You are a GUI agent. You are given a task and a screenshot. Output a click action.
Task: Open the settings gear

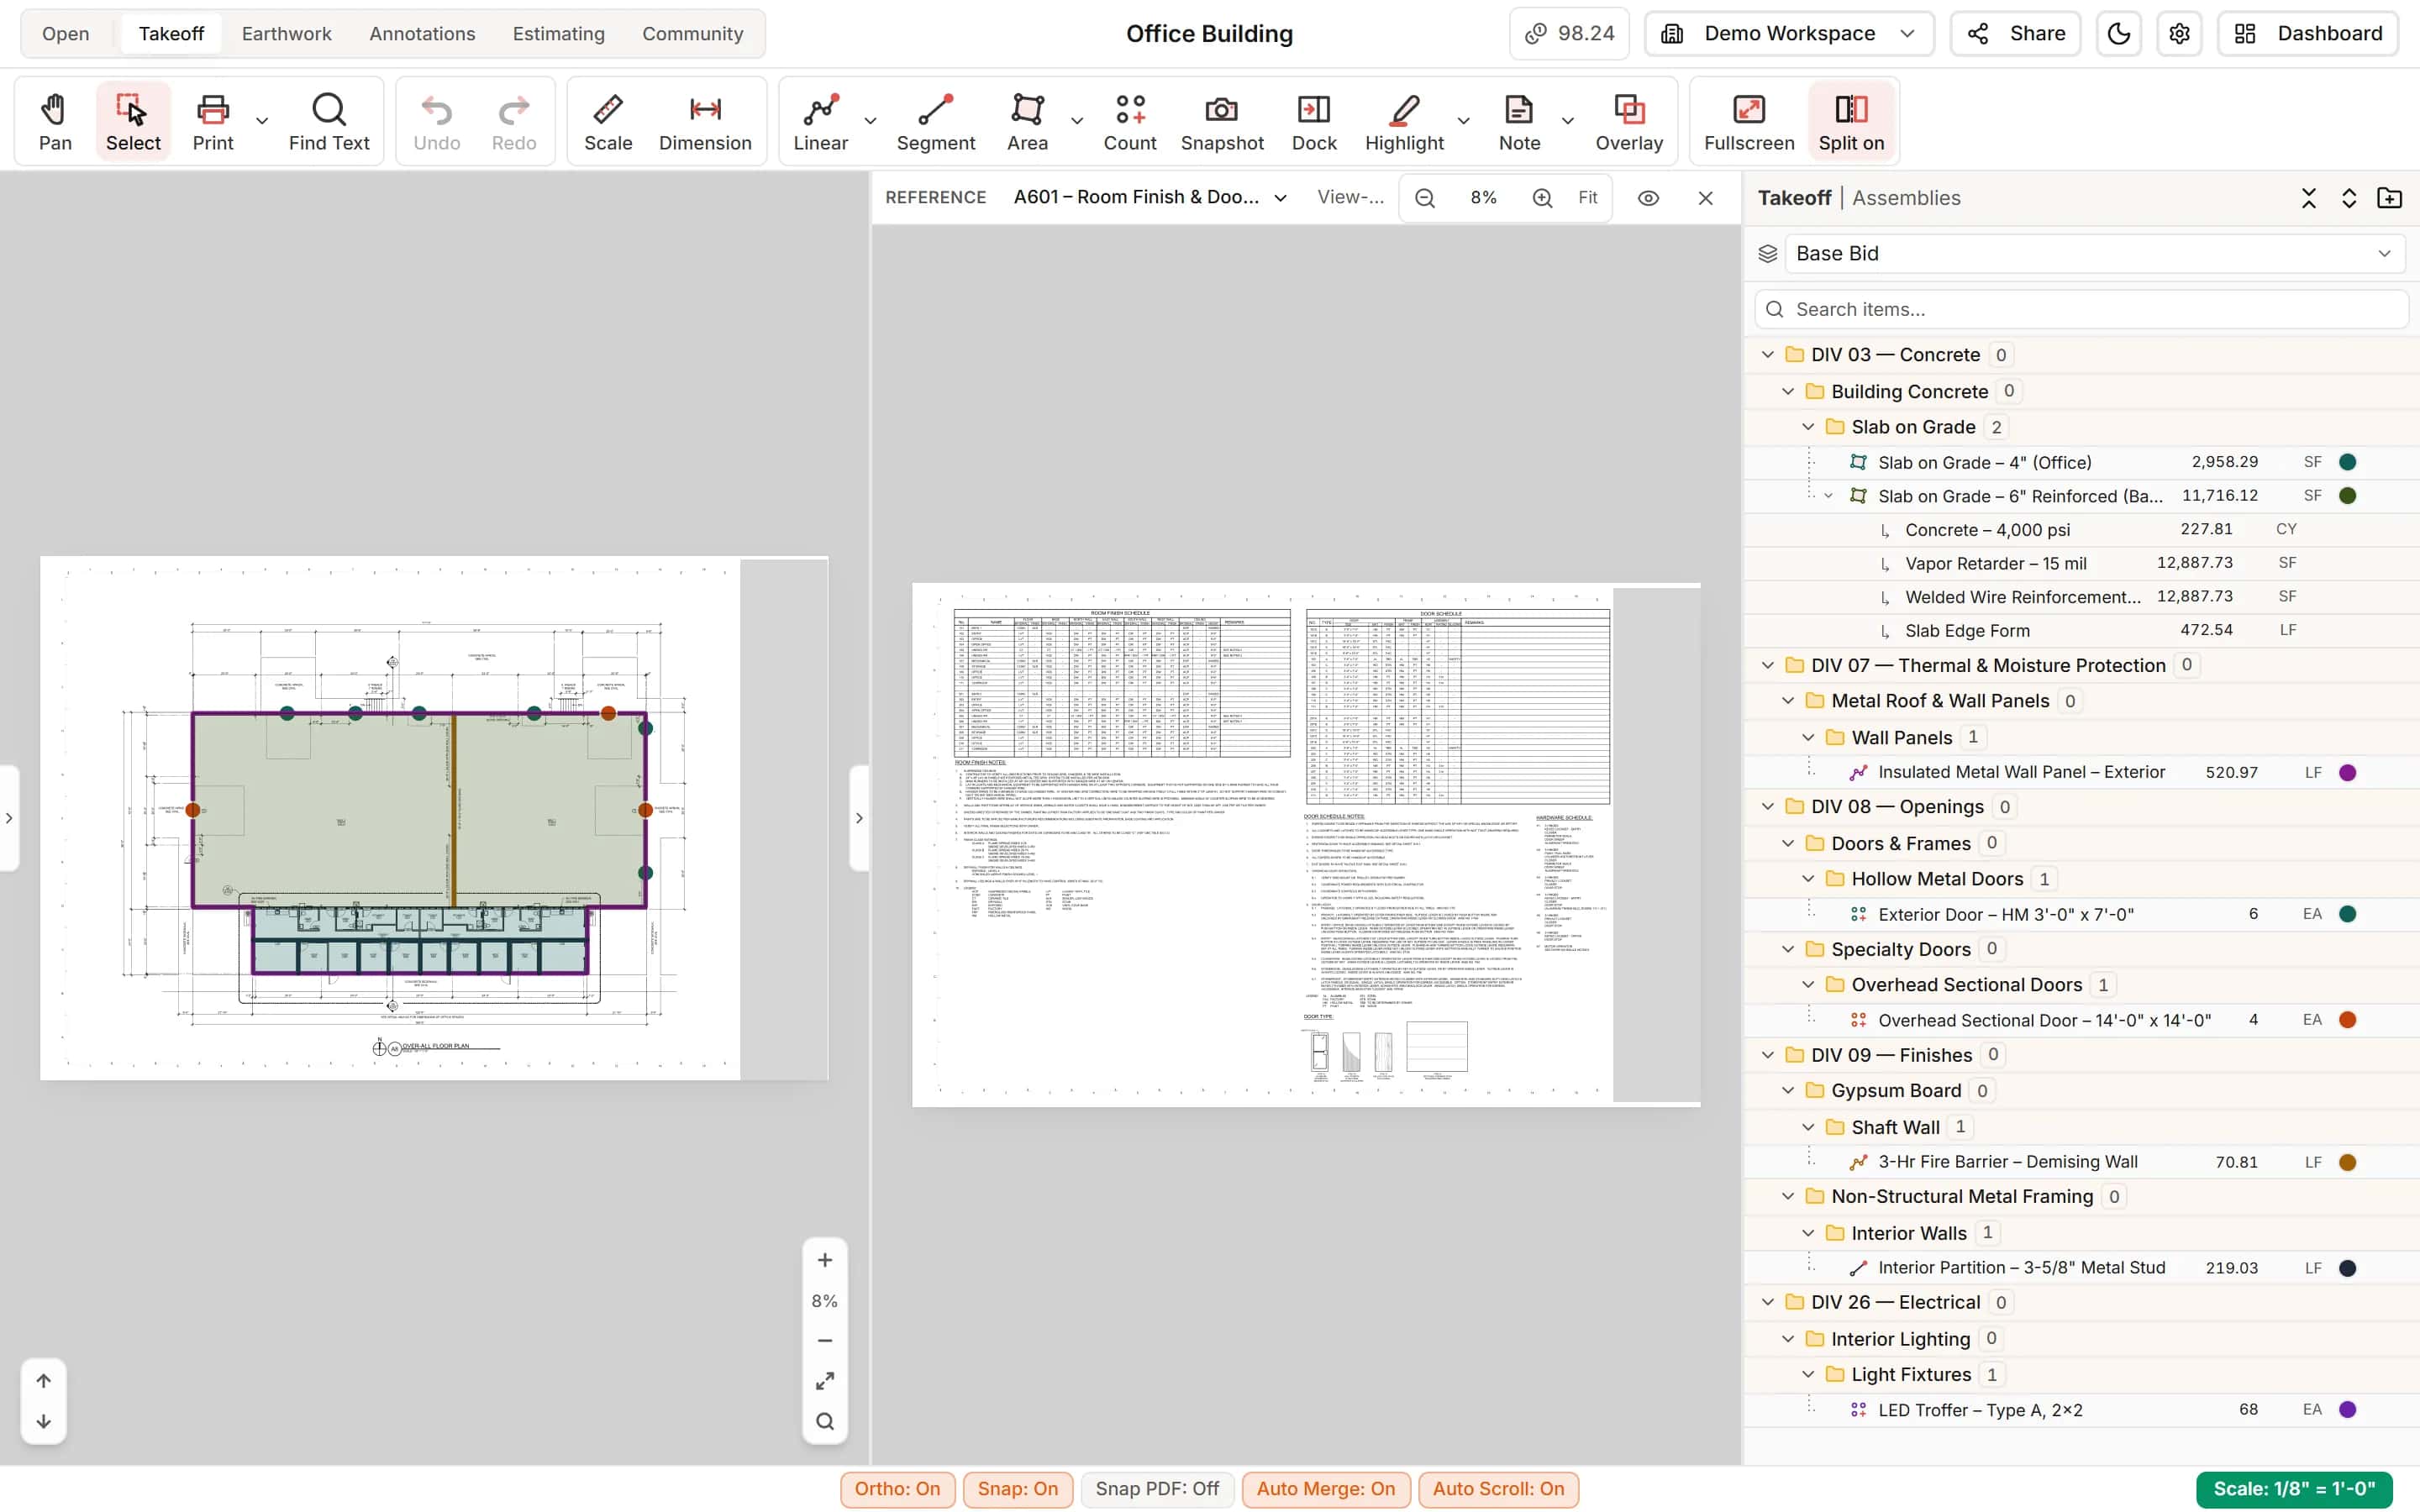[x=2179, y=34]
